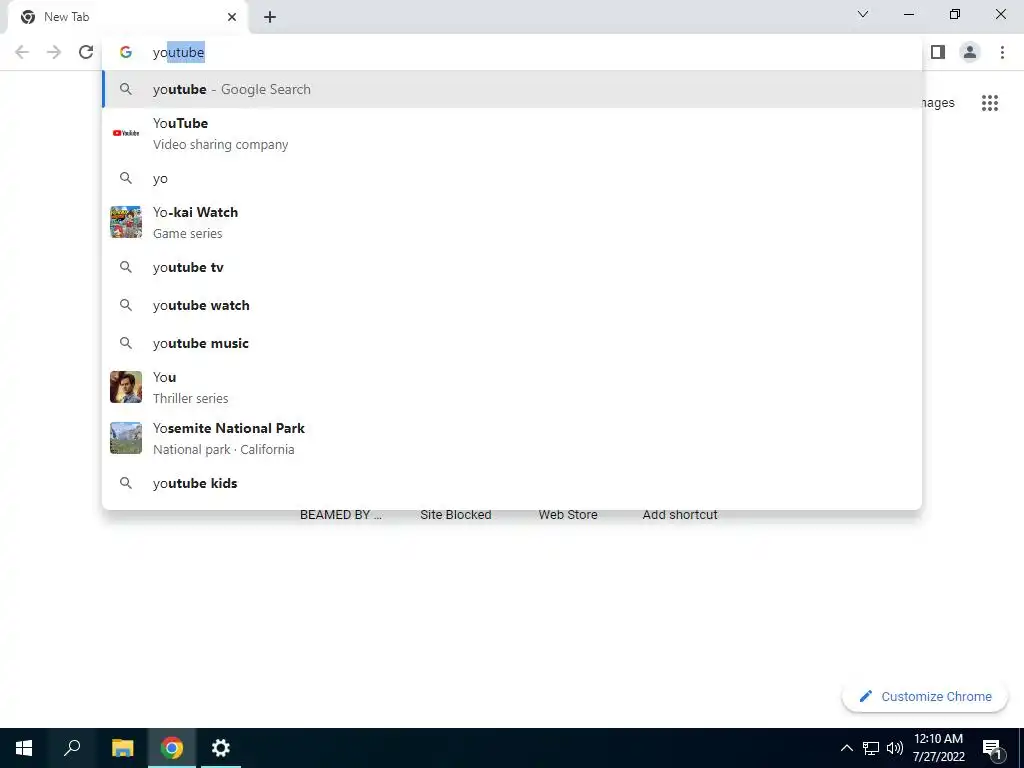Select 'youtube - Google Search' suggestion
1024x768 pixels.
512,89
